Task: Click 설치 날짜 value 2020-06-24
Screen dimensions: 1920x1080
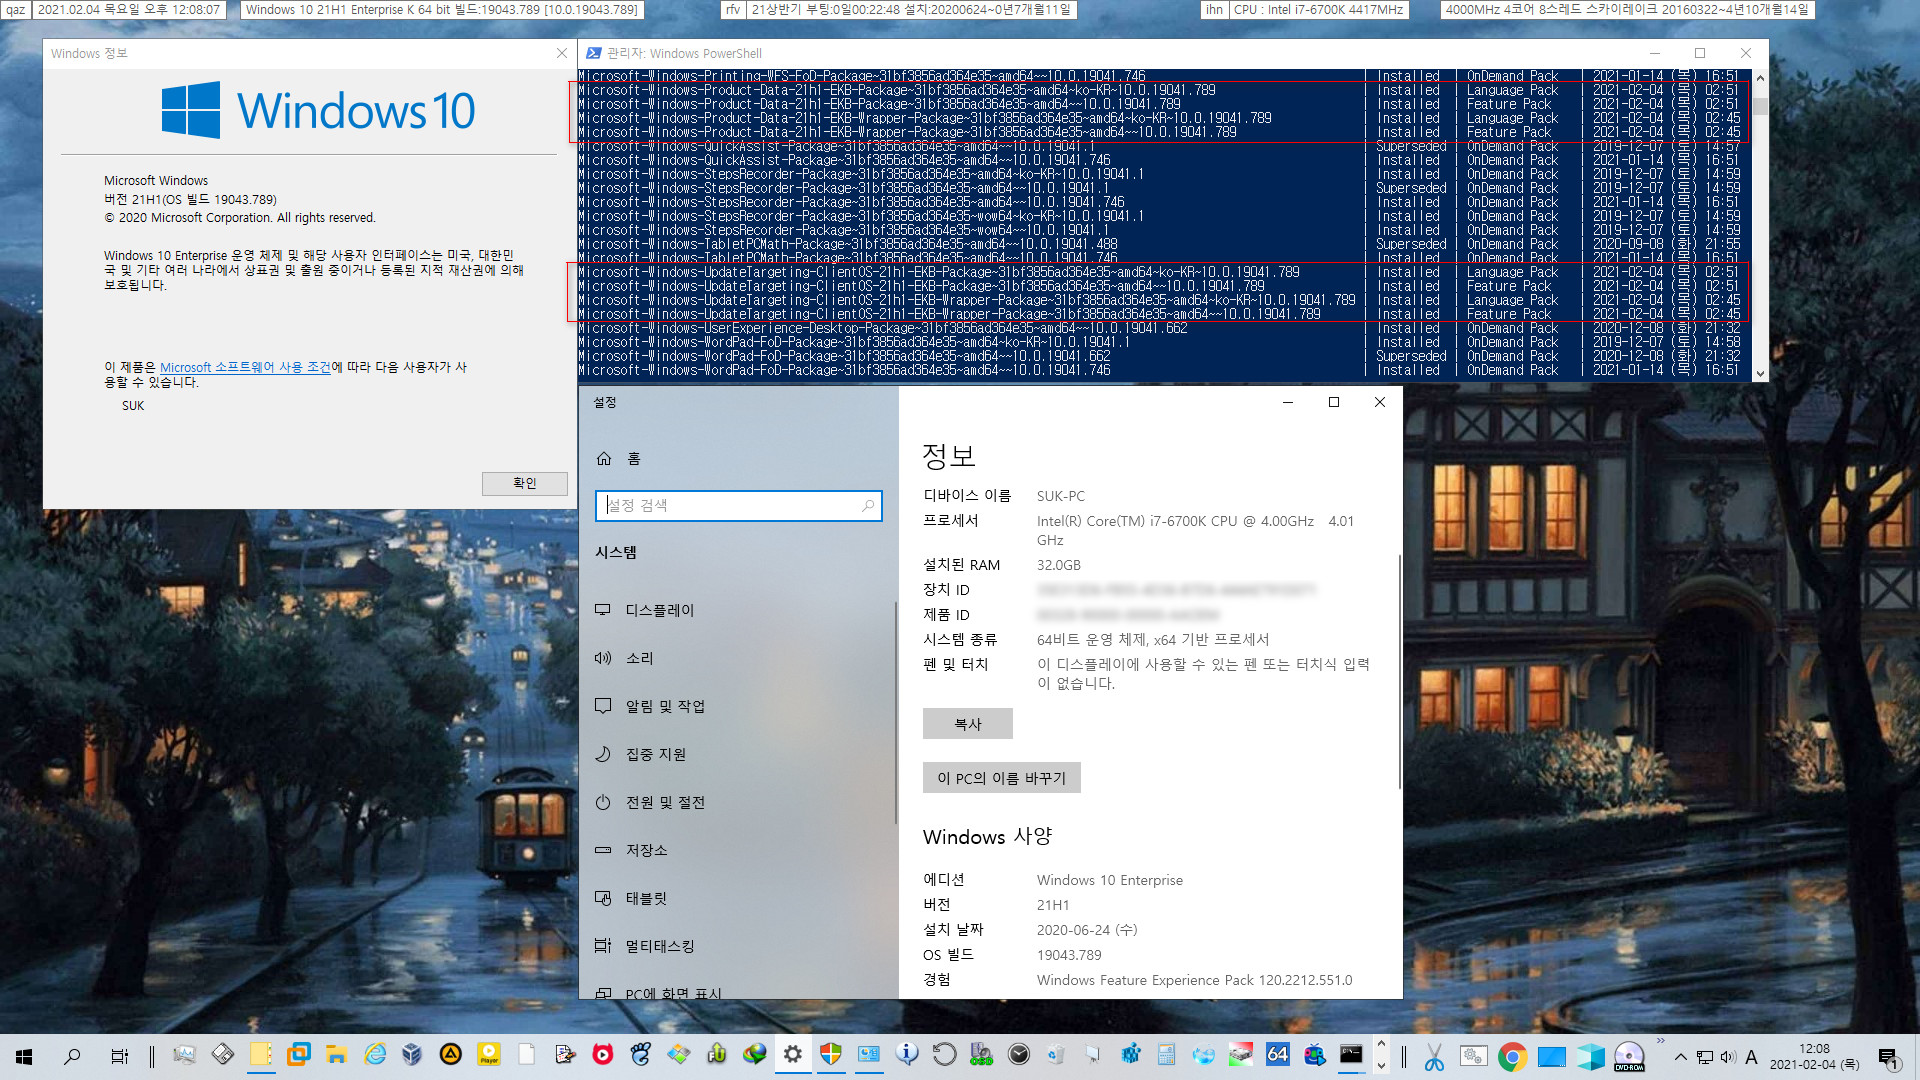Action: pos(1086,930)
